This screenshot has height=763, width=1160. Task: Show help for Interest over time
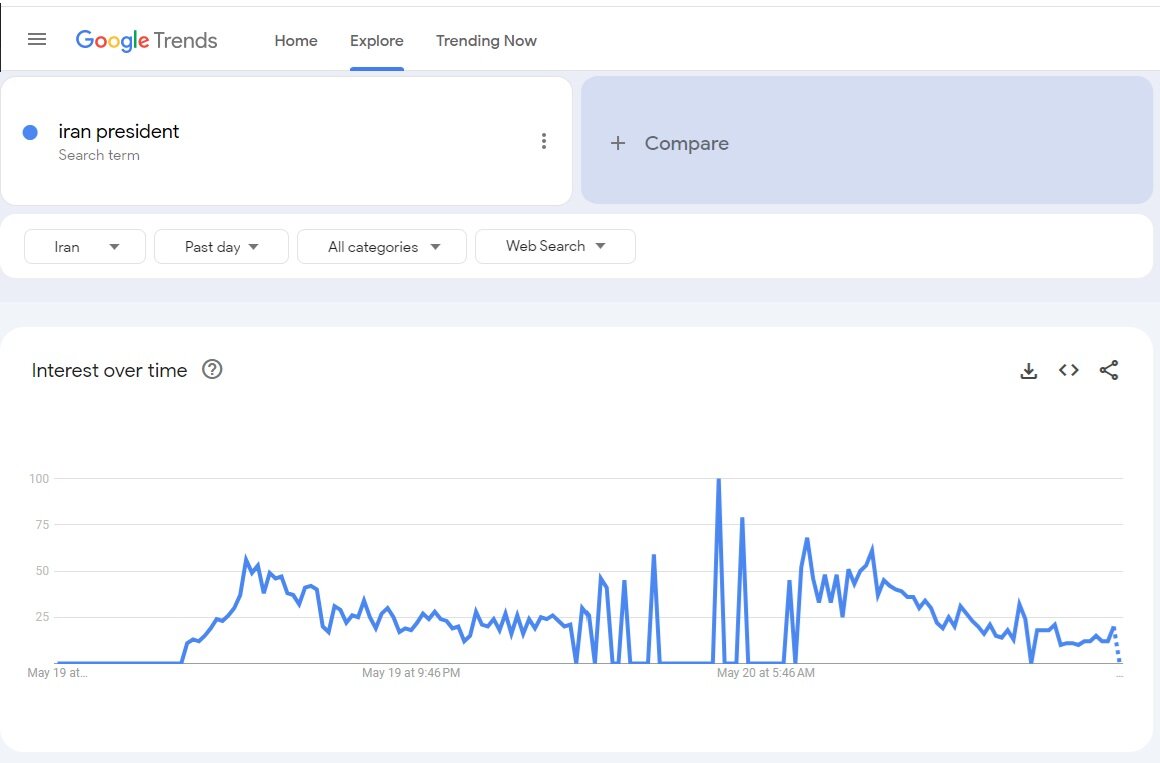tap(212, 370)
